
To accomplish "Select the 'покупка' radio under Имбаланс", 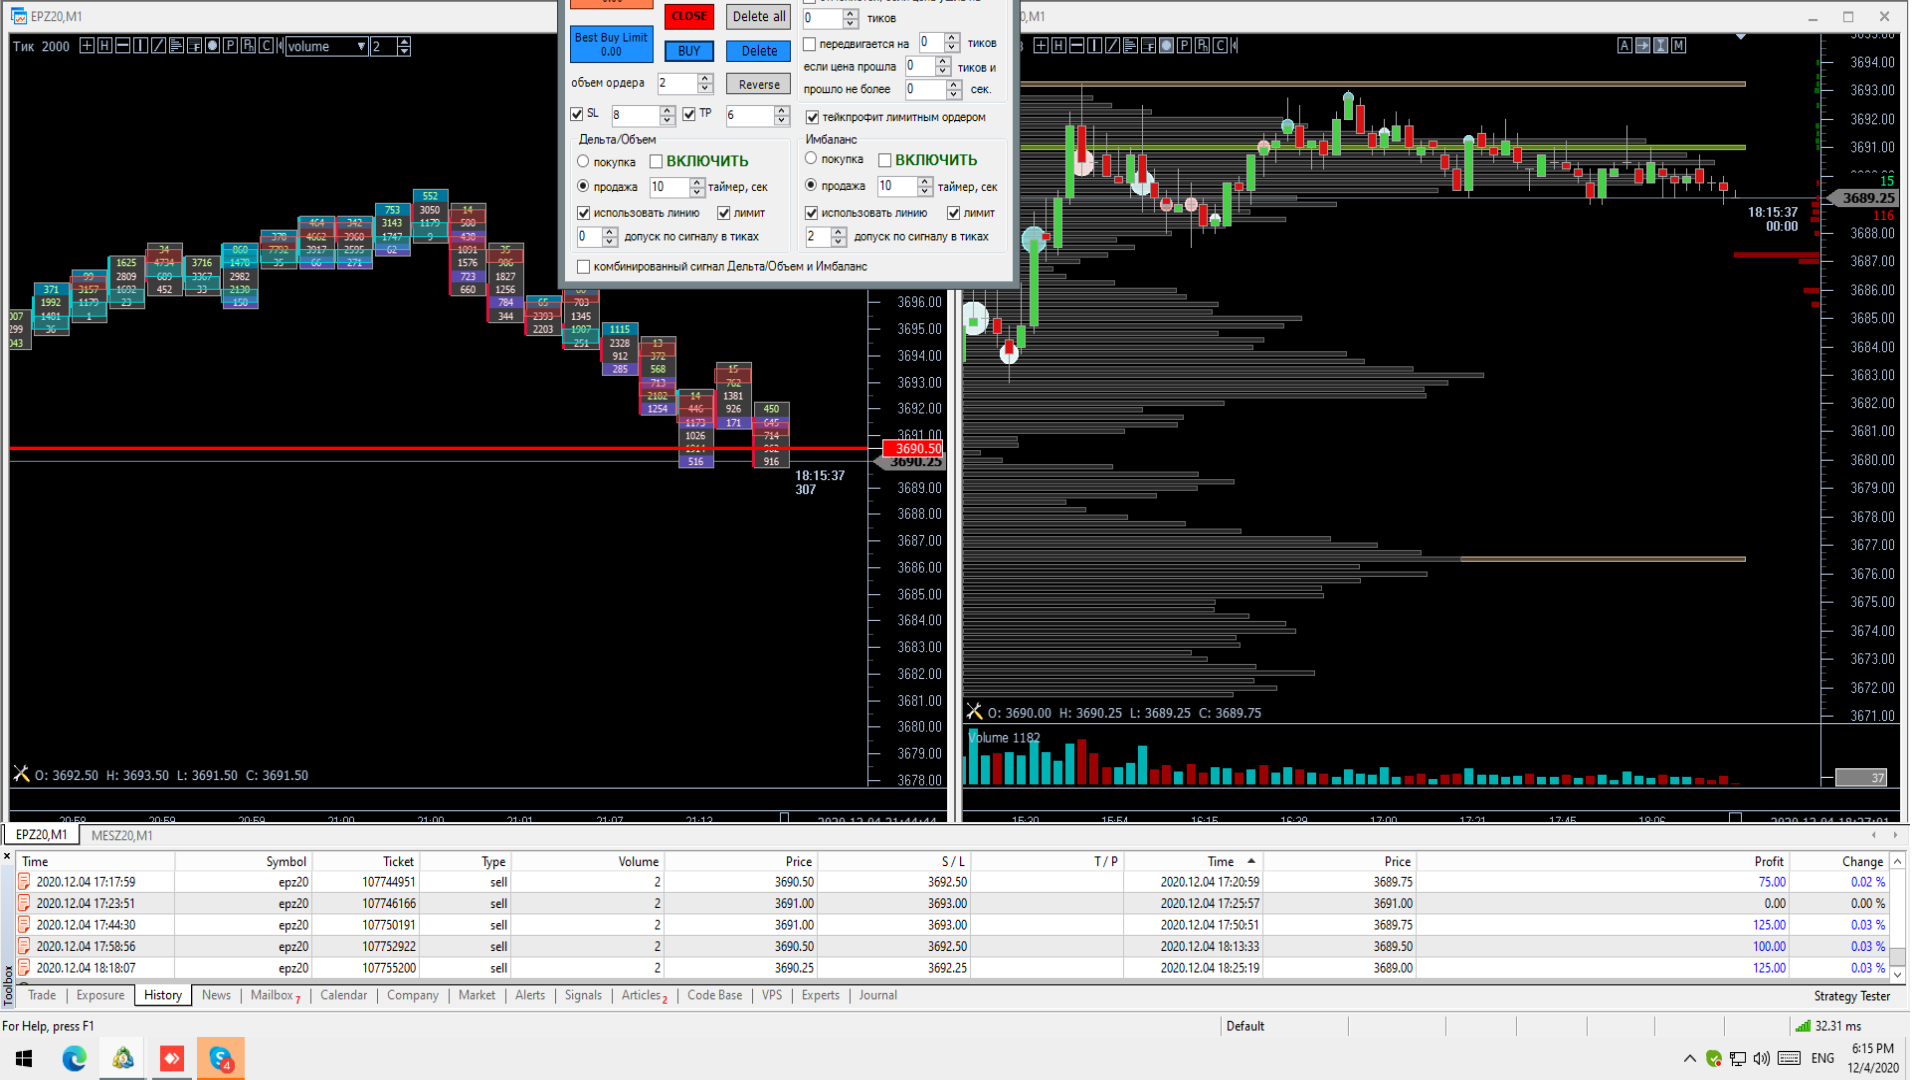I will click(x=811, y=159).
